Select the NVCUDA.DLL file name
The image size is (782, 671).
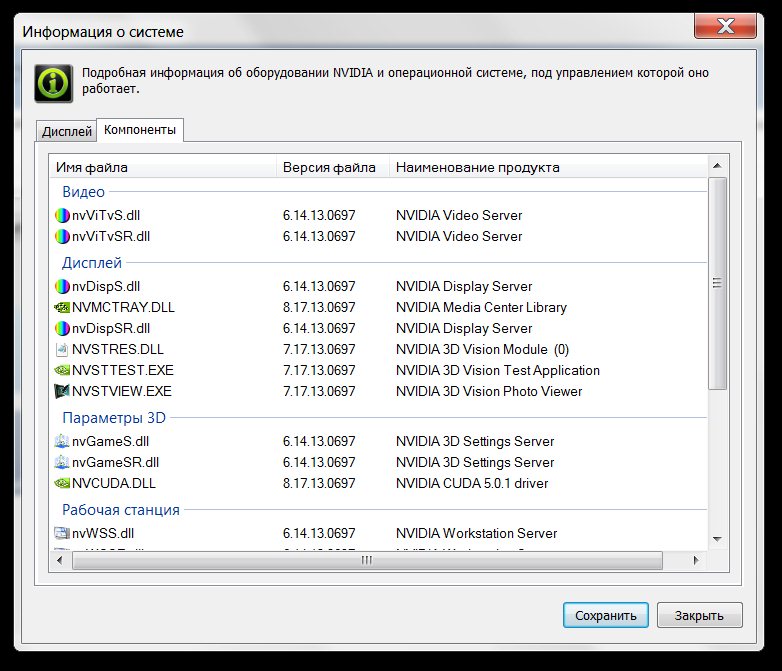click(x=114, y=483)
